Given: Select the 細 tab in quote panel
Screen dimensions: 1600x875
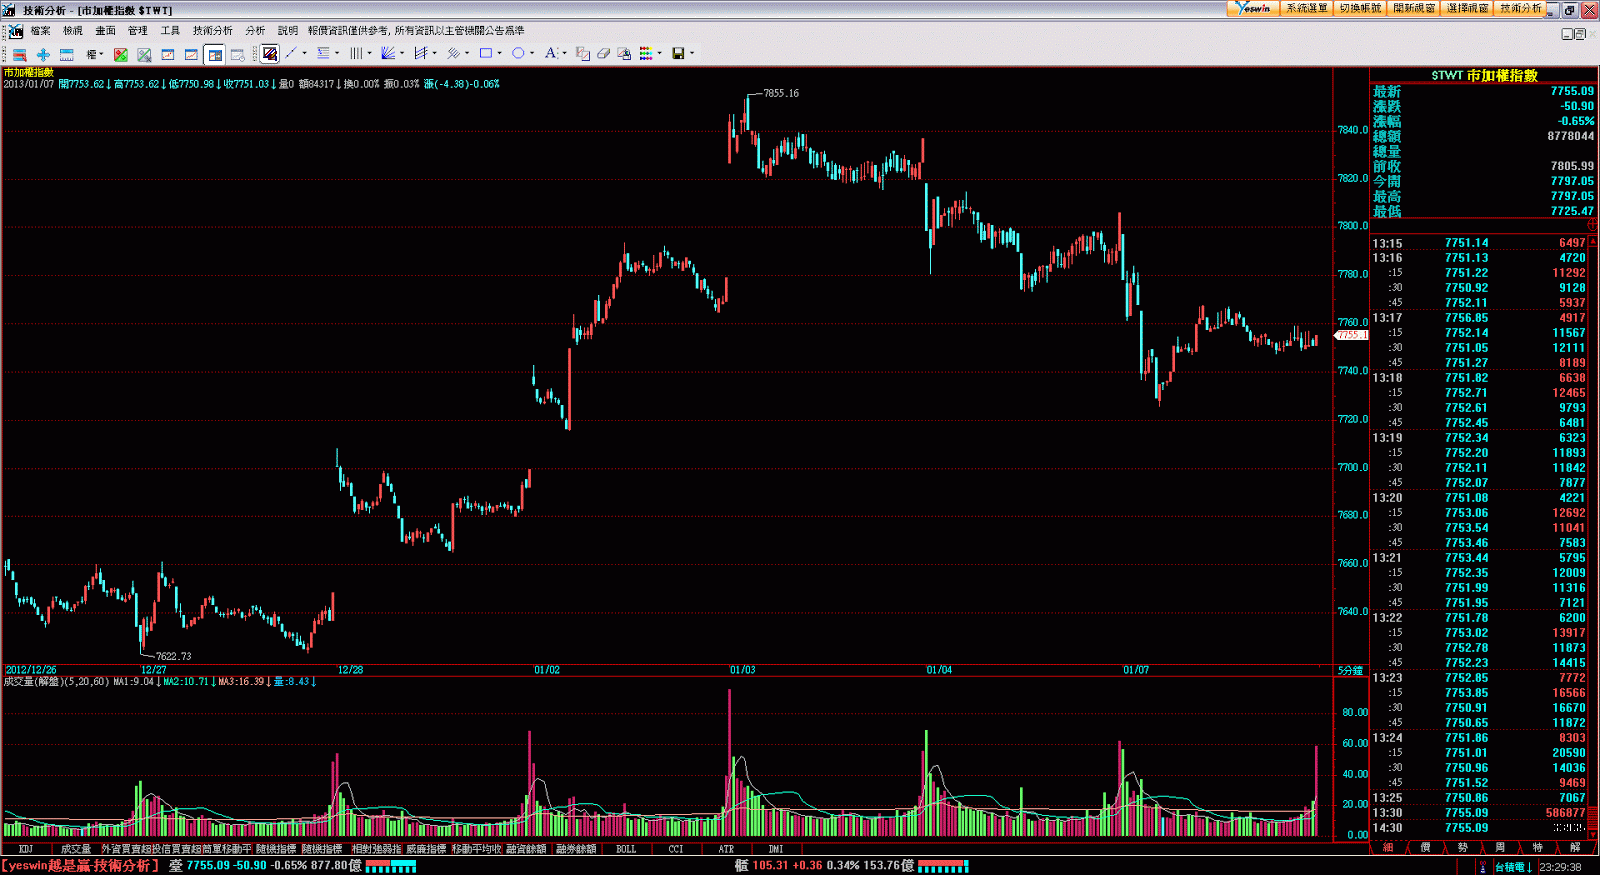Looking at the screenshot, I should pyautogui.click(x=1388, y=848).
